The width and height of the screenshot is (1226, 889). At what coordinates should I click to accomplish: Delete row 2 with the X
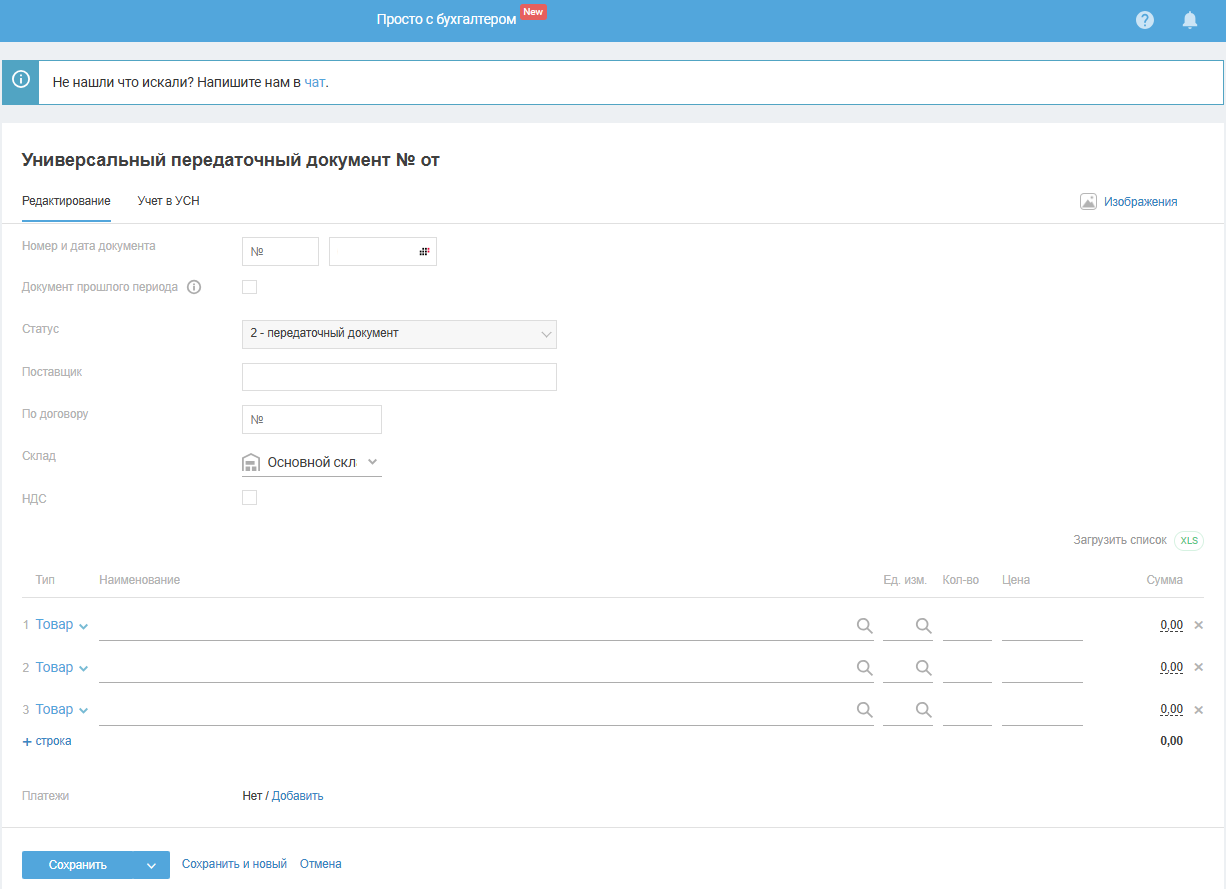(x=1199, y=667)
